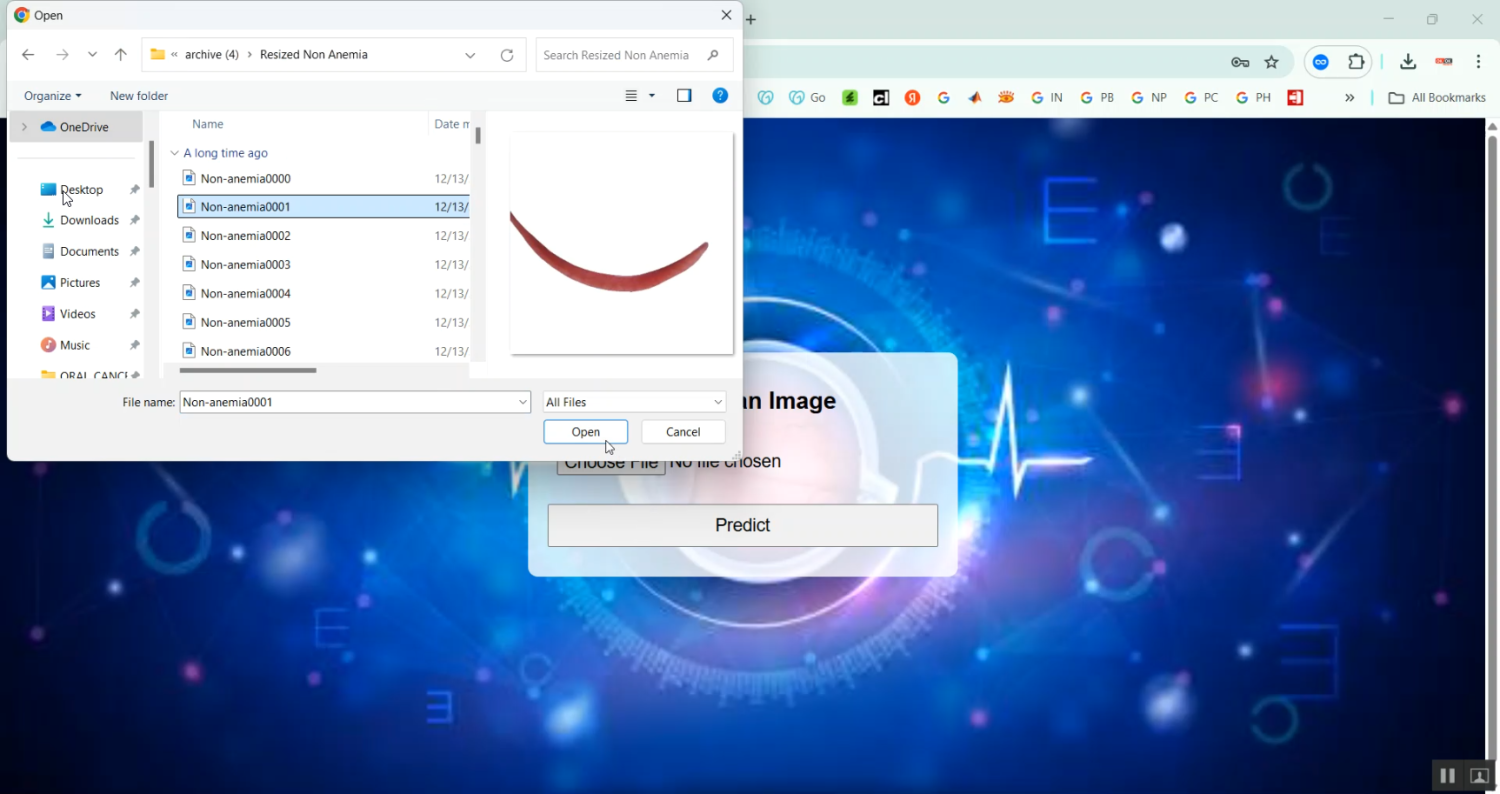The height and width of the screenshot is (794, 1500).
Task: Collapse the 'A long time ago' group
Action: [175, 153]
